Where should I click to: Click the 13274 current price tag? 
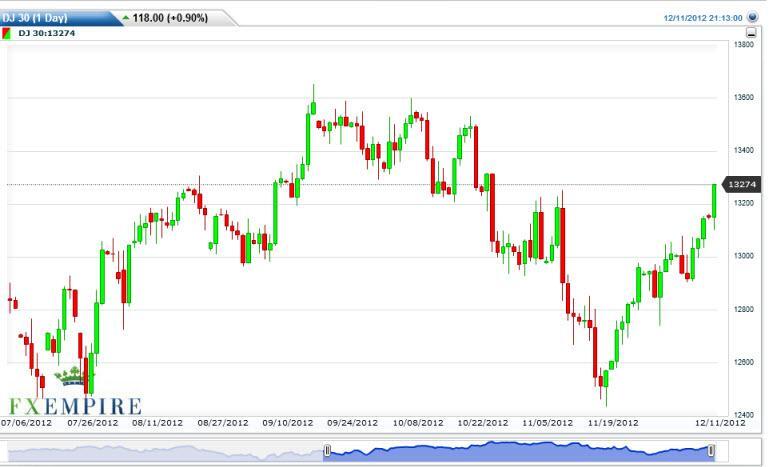pos(743,185)
